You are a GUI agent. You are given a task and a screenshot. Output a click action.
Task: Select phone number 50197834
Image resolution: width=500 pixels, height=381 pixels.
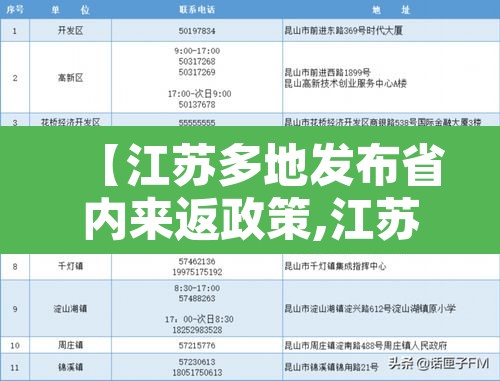click(197, 31)
